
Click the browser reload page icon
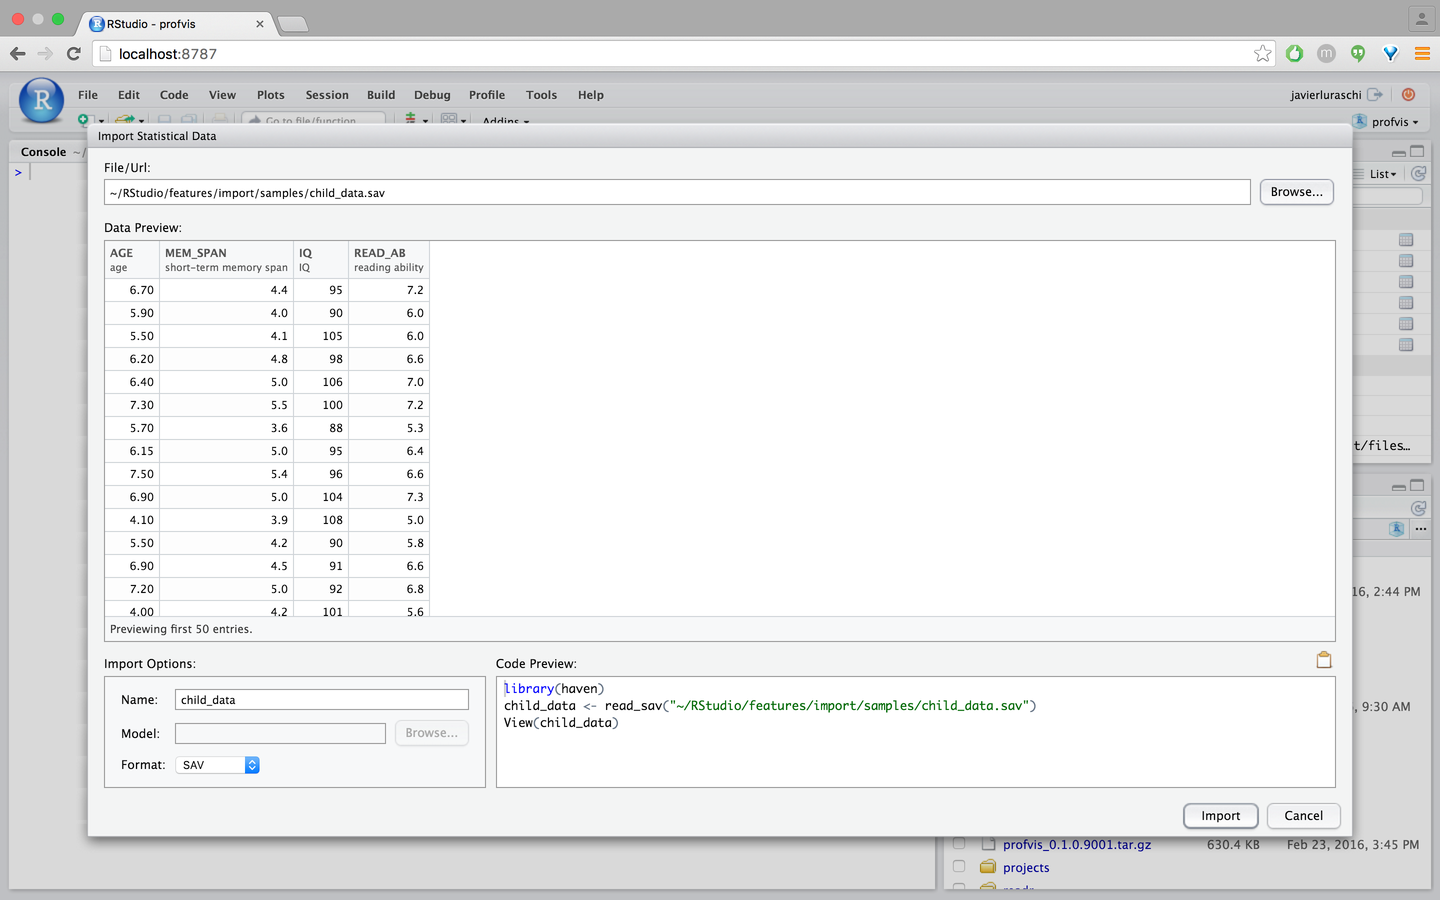point(73,54)
